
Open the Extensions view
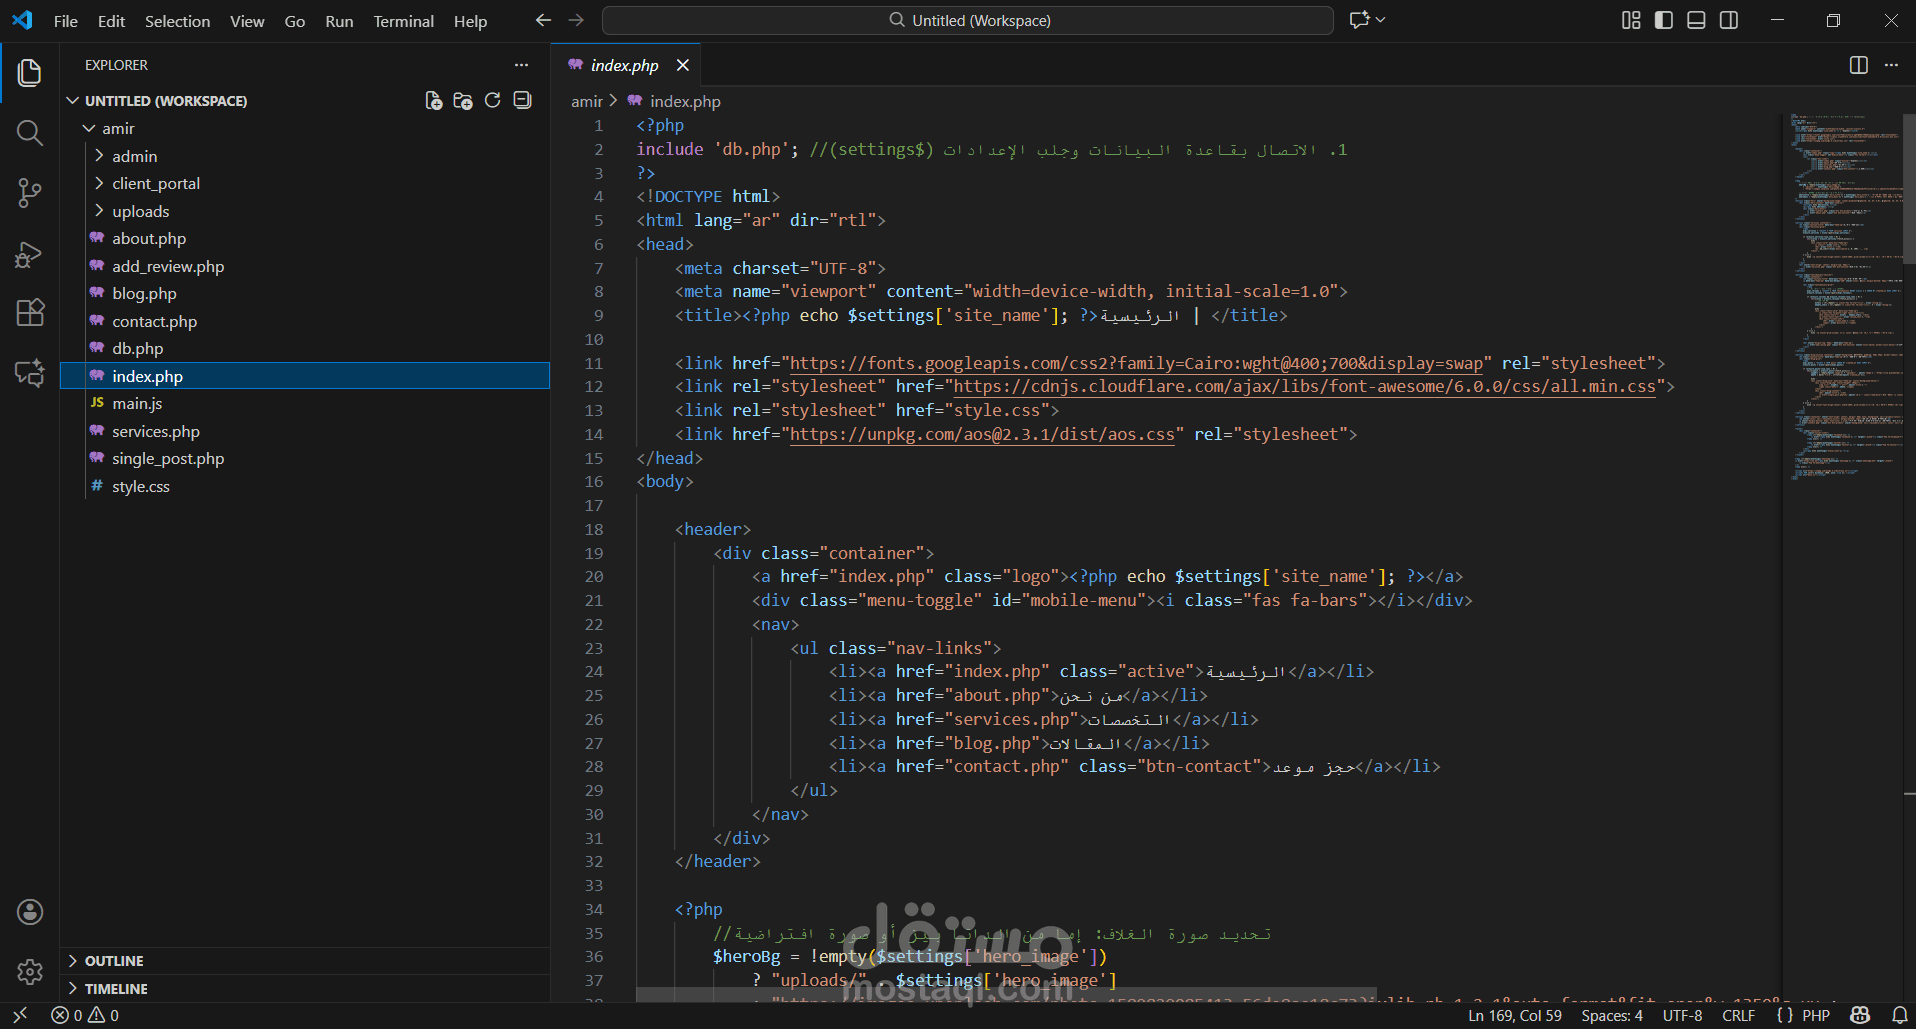coord(30,313)
